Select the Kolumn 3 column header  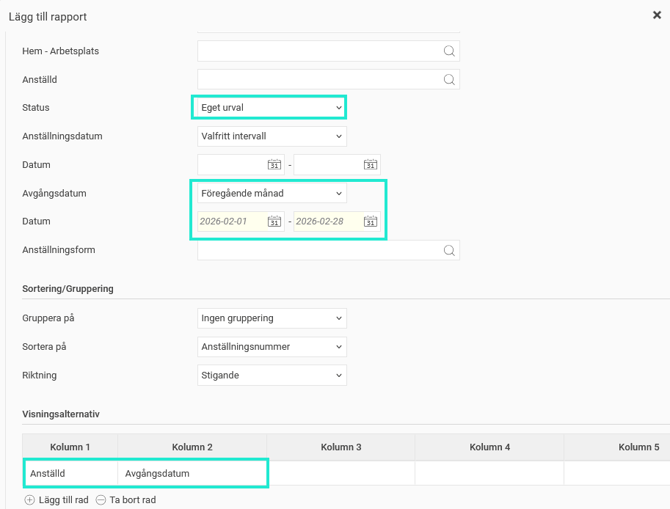[341, 447]
